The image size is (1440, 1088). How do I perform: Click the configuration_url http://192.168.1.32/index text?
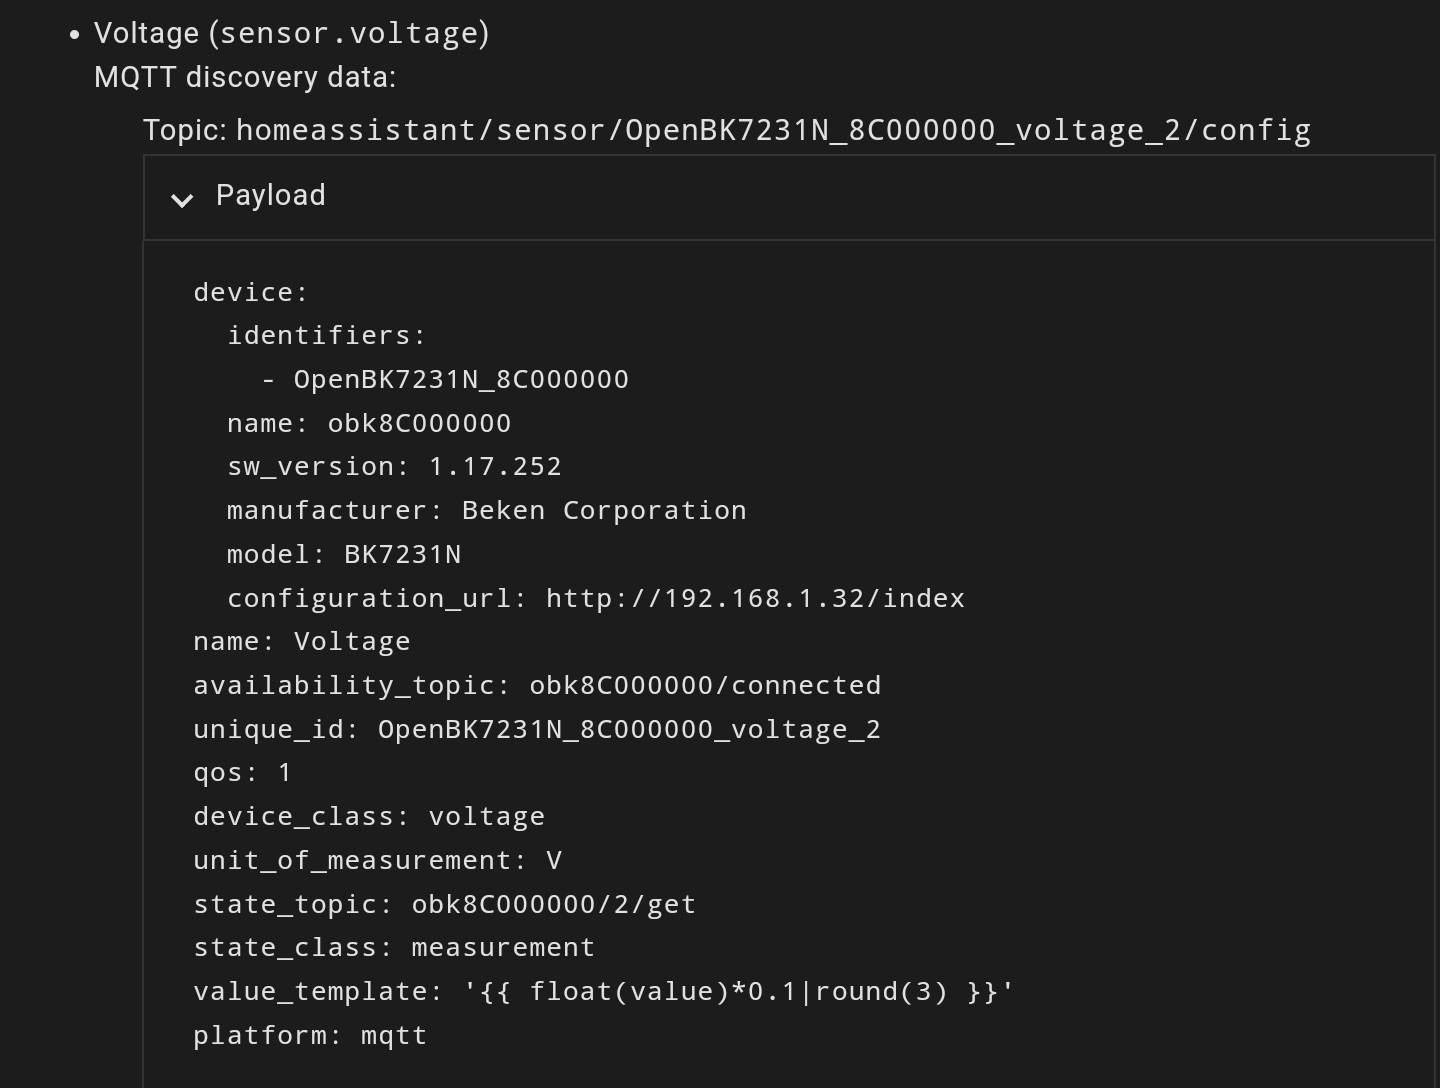(x=755, y=598)
